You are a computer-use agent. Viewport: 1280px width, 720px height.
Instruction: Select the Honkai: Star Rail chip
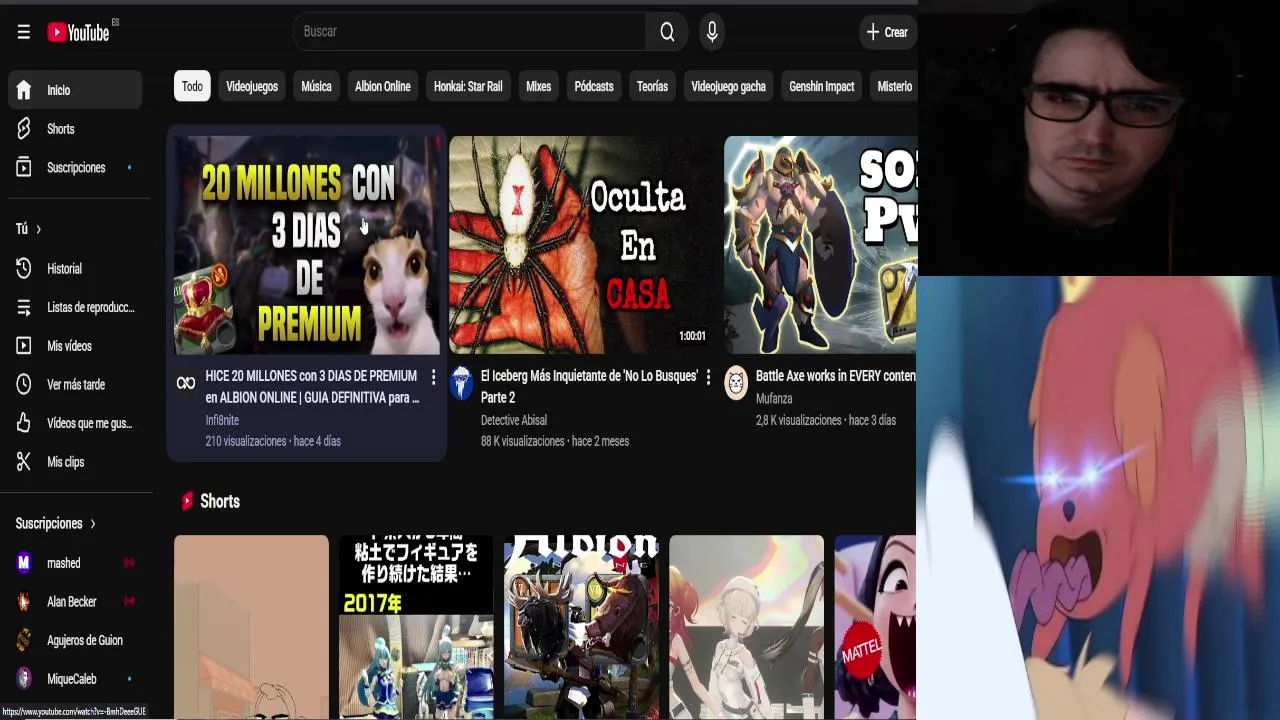(468, 86)
